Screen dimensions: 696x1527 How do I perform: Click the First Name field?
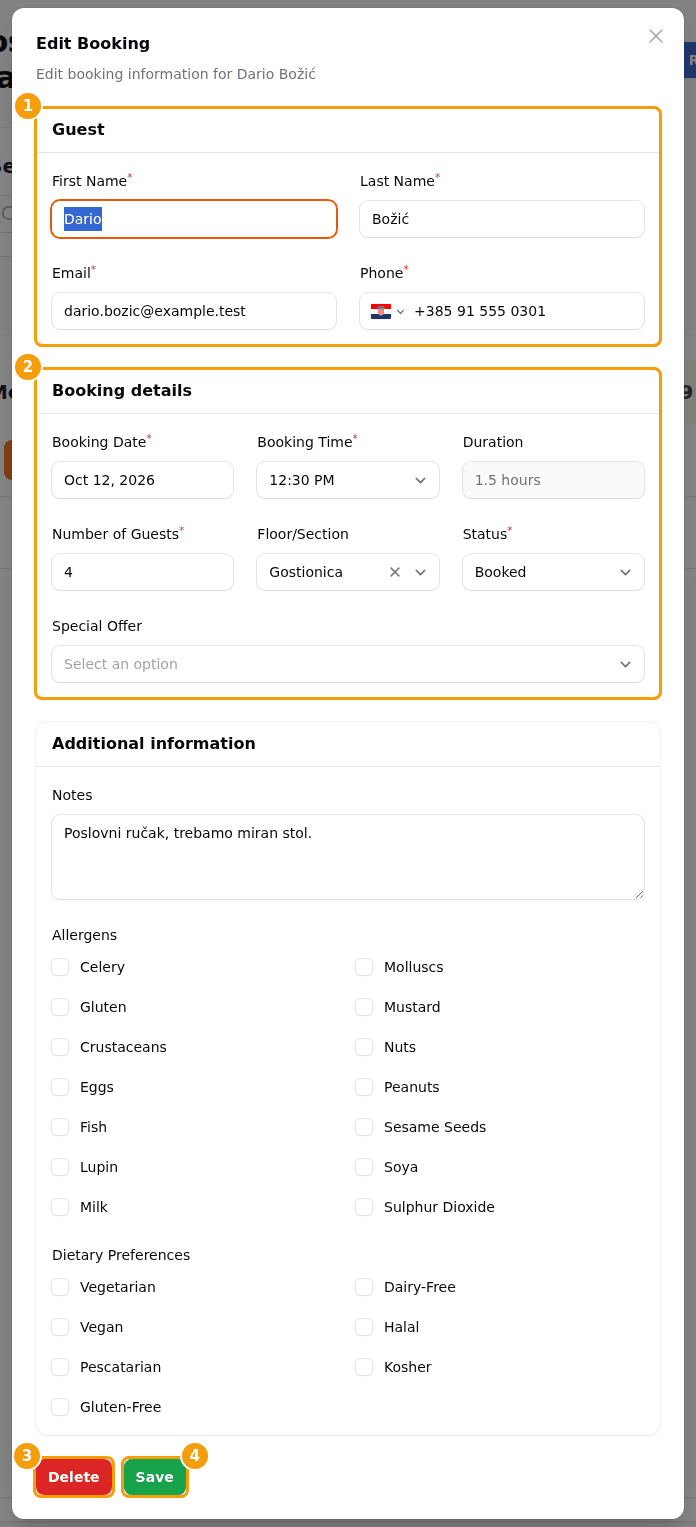pyautogui.click(x=194, y=219)
